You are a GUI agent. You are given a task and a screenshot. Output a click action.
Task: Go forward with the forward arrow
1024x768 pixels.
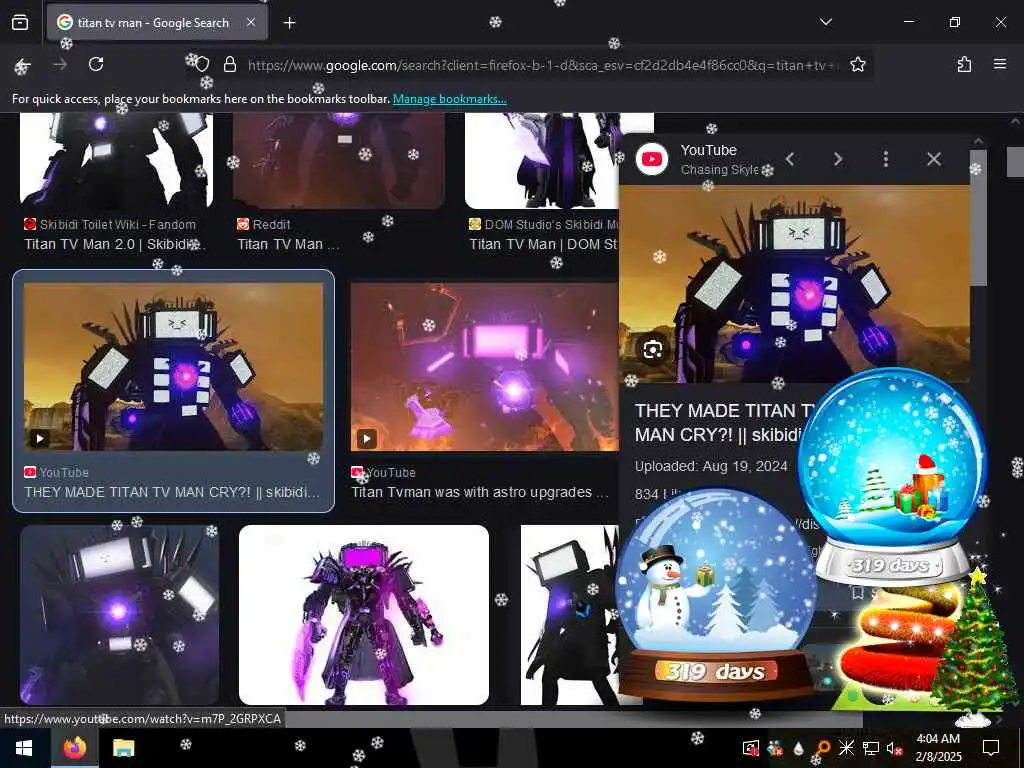tap(60, 64)
